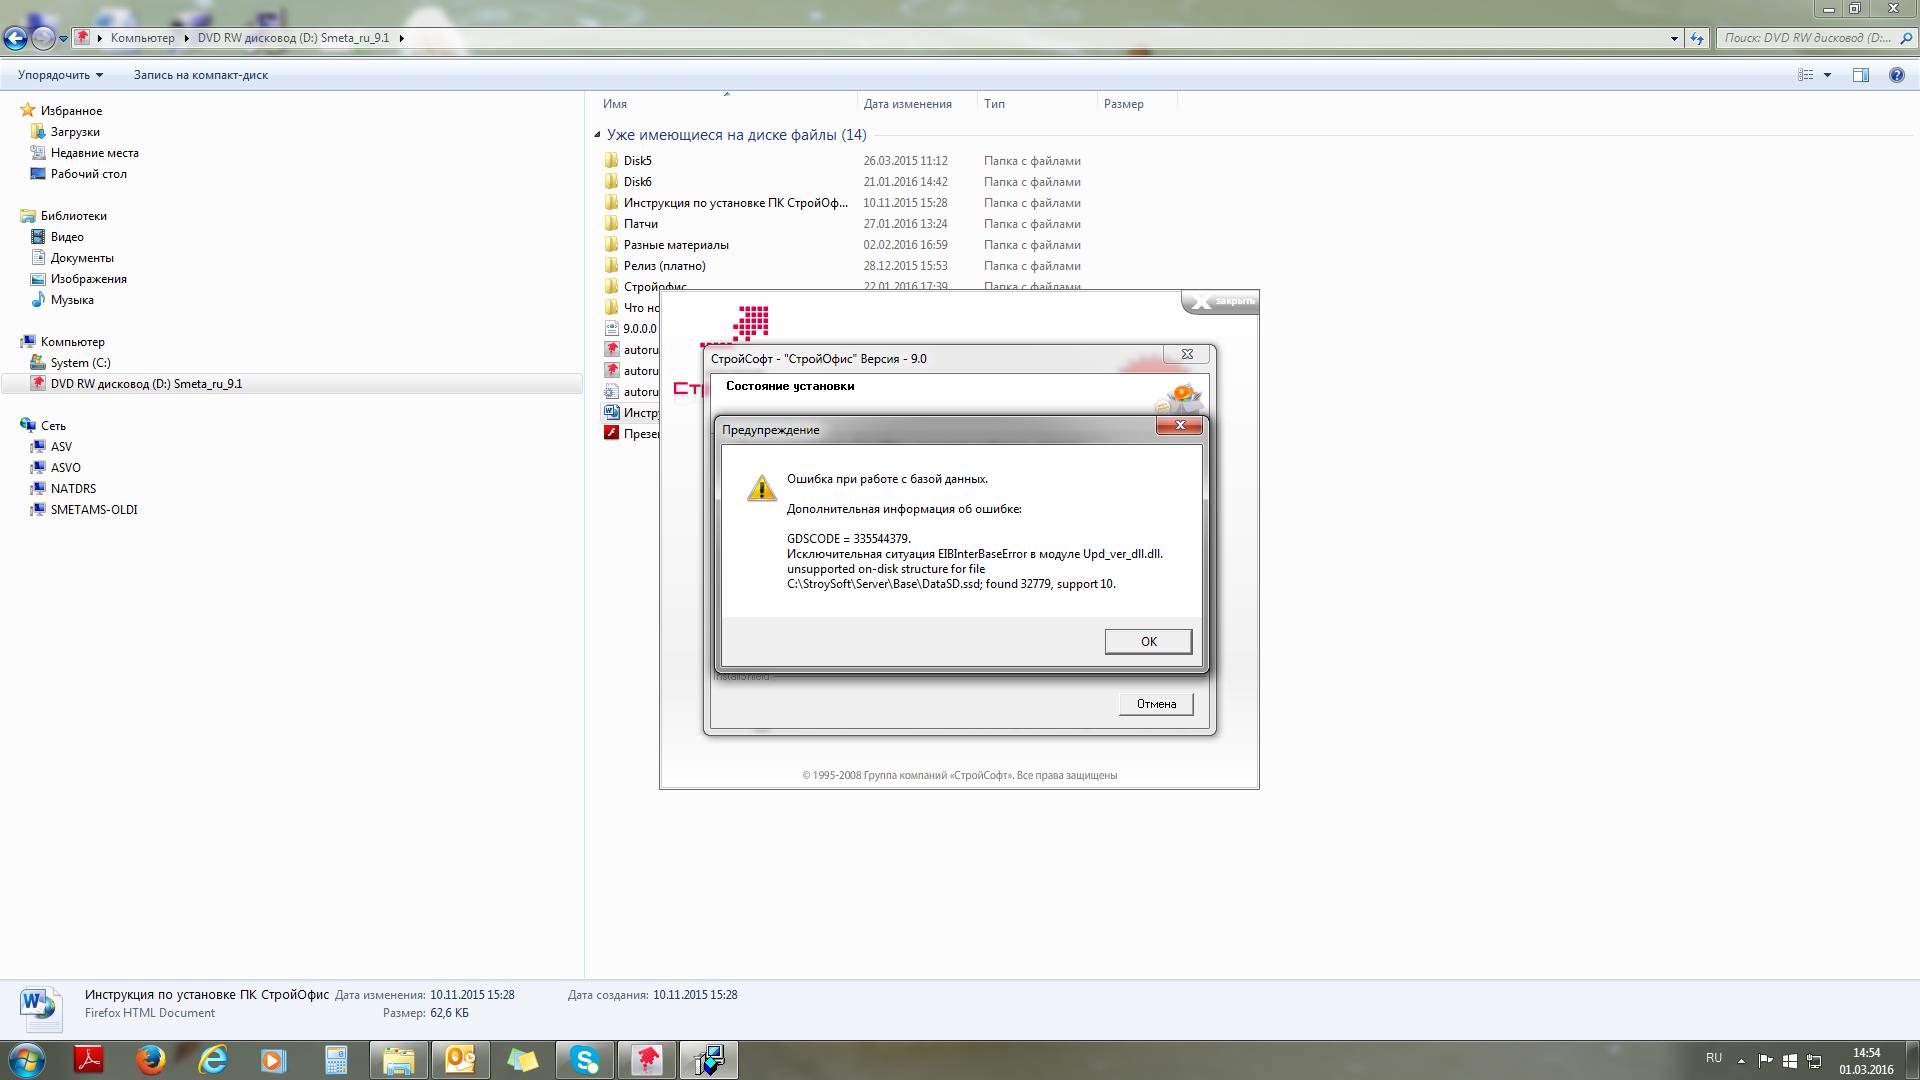Select the Патчи folder icon
1920x1080 pixels.
(611, 224)
